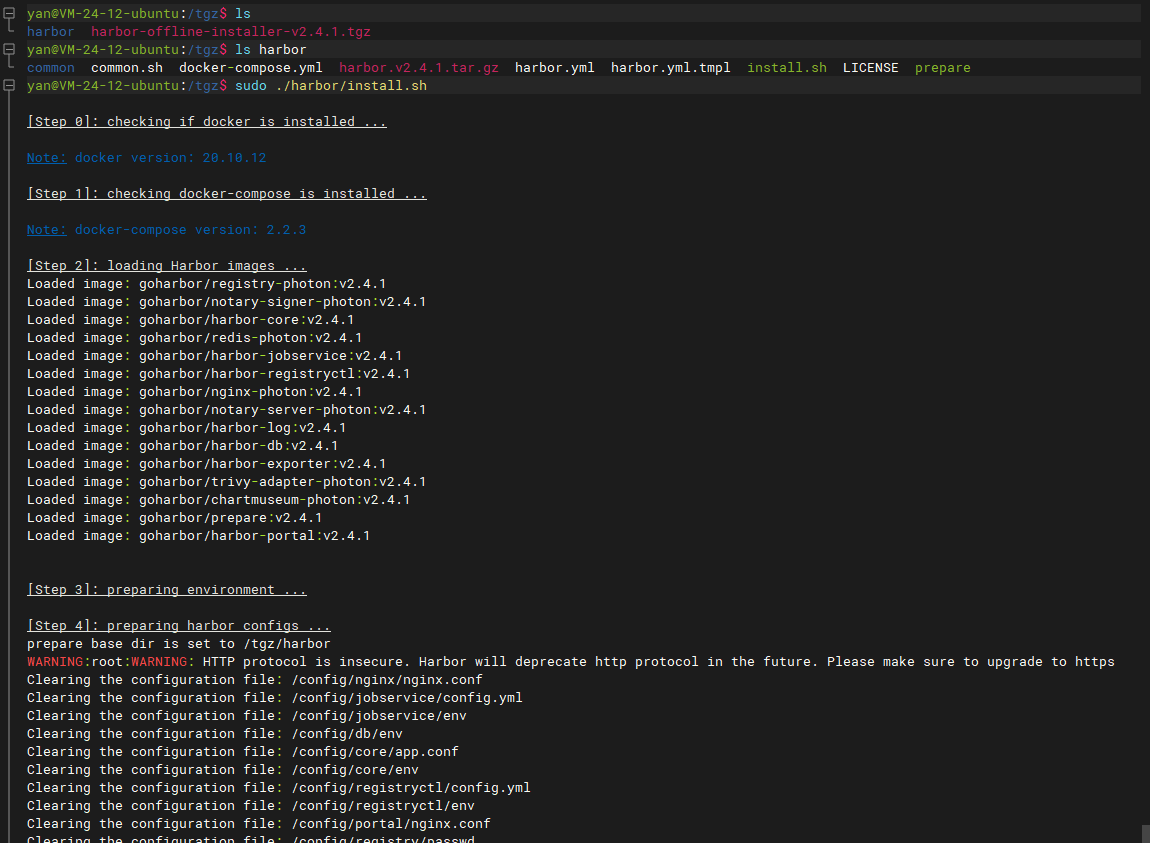1150x843 pixels.
Task: Click the goharbor/prepare:v2.4.1 line
Action: pos(175,517)
